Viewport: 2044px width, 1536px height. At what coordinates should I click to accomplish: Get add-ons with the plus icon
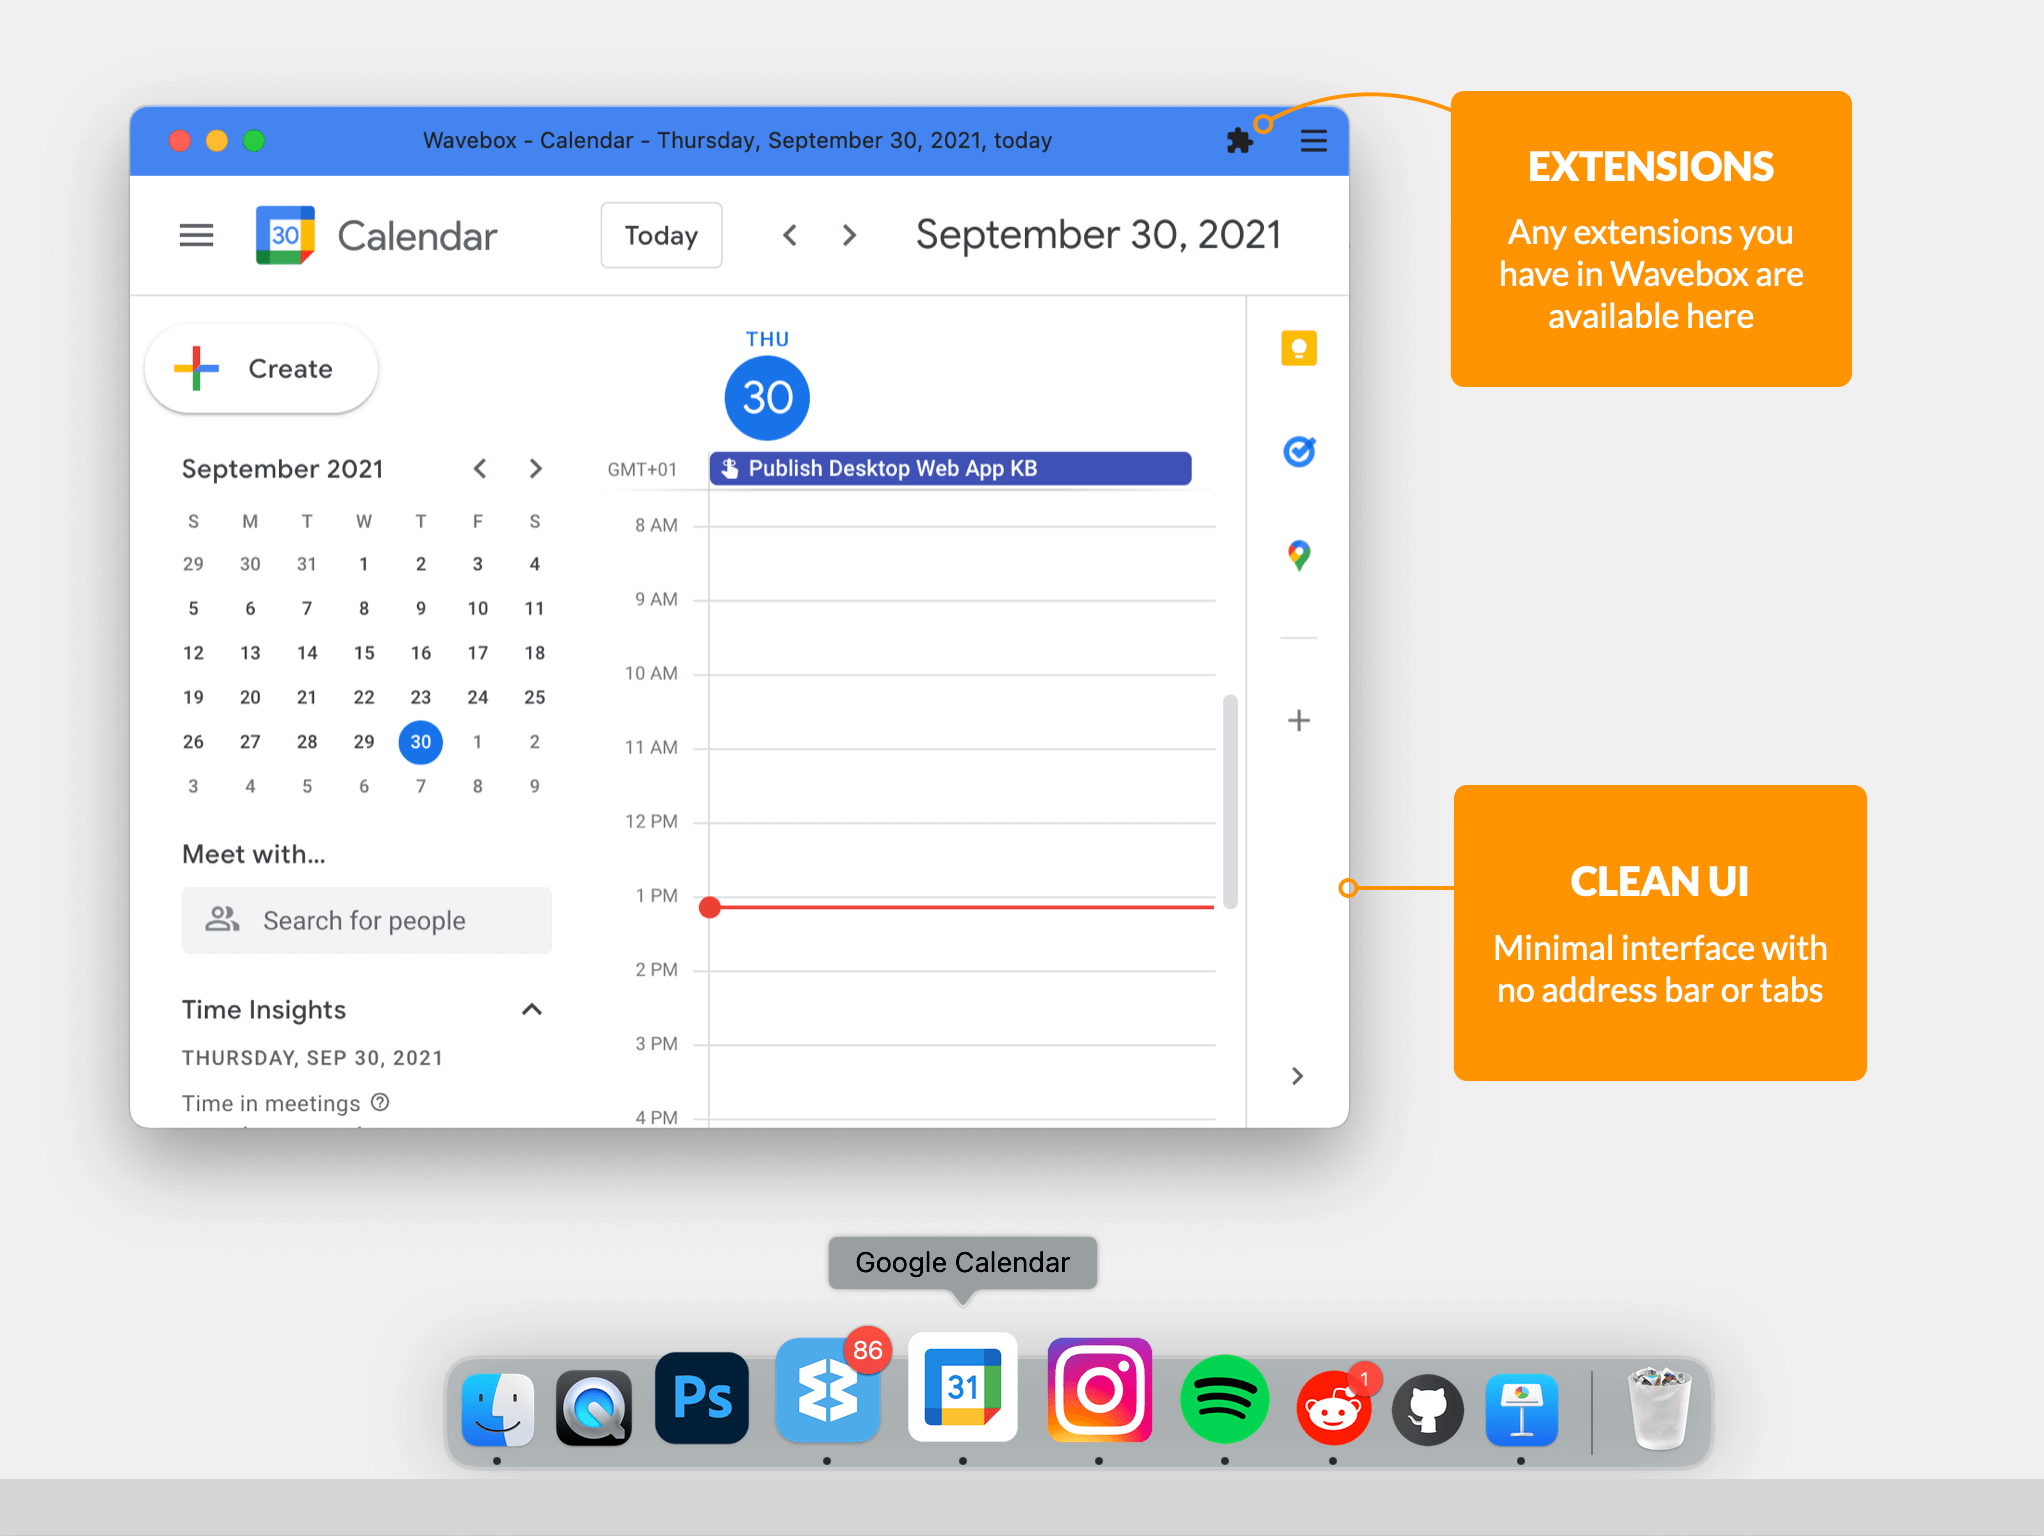pyautogui.click(x=1298, y=720)
